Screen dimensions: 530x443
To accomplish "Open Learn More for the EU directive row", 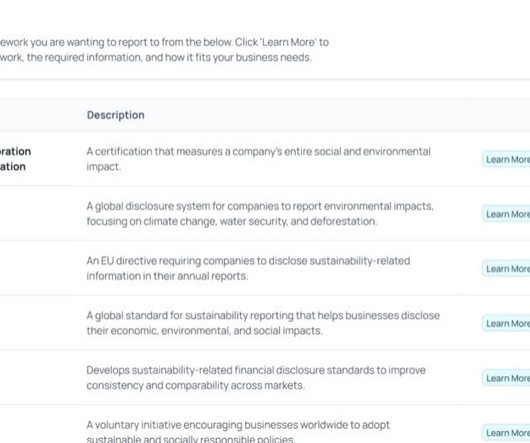I will 506,269.
